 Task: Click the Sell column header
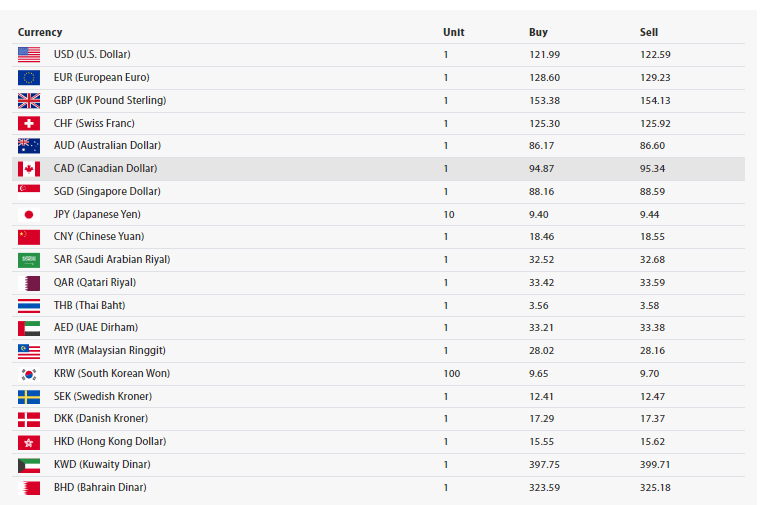tap(649, 32)
